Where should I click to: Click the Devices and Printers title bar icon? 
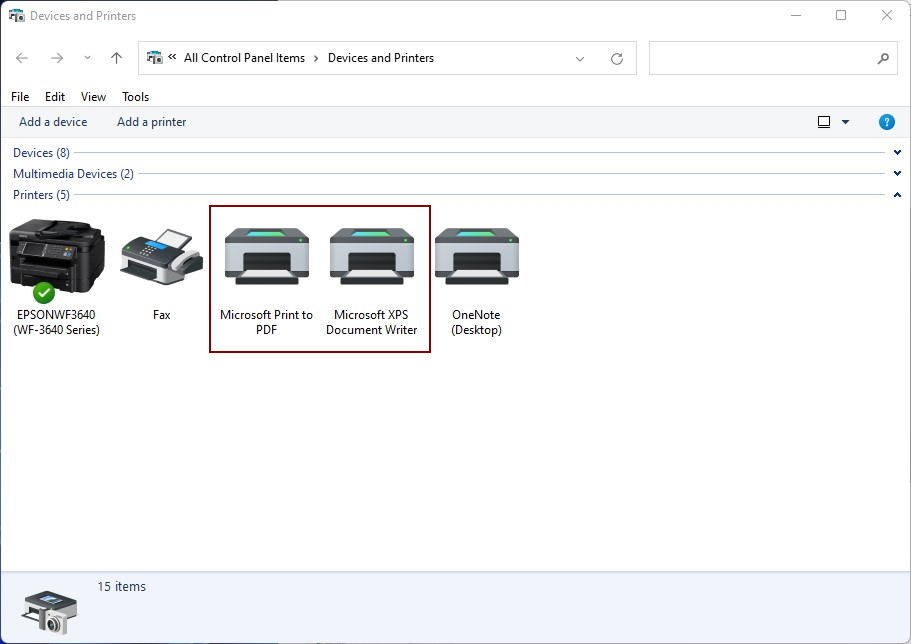pyautogui.click(x=17, y=16)
